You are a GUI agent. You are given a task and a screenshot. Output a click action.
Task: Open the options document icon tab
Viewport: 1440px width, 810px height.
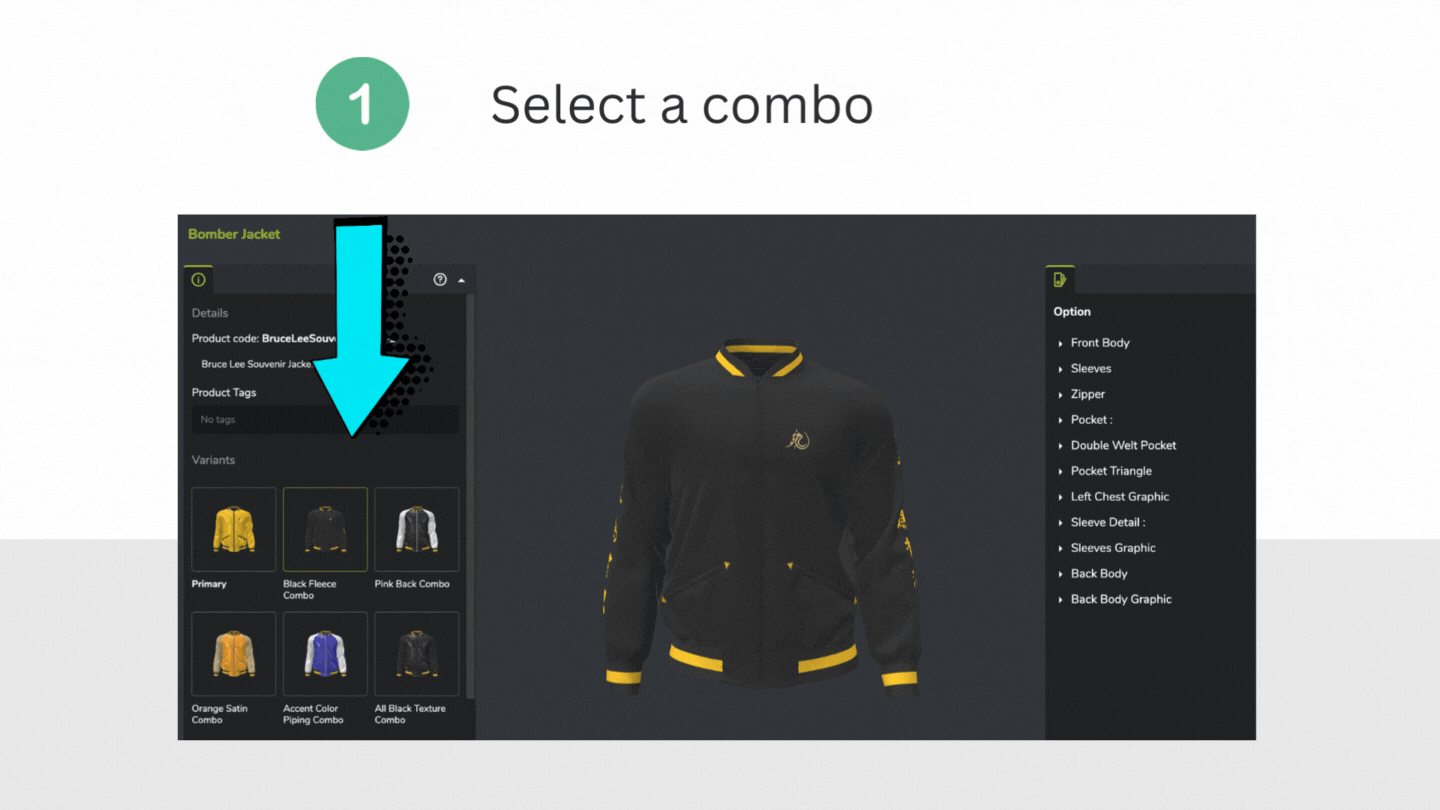[1060, 280]
